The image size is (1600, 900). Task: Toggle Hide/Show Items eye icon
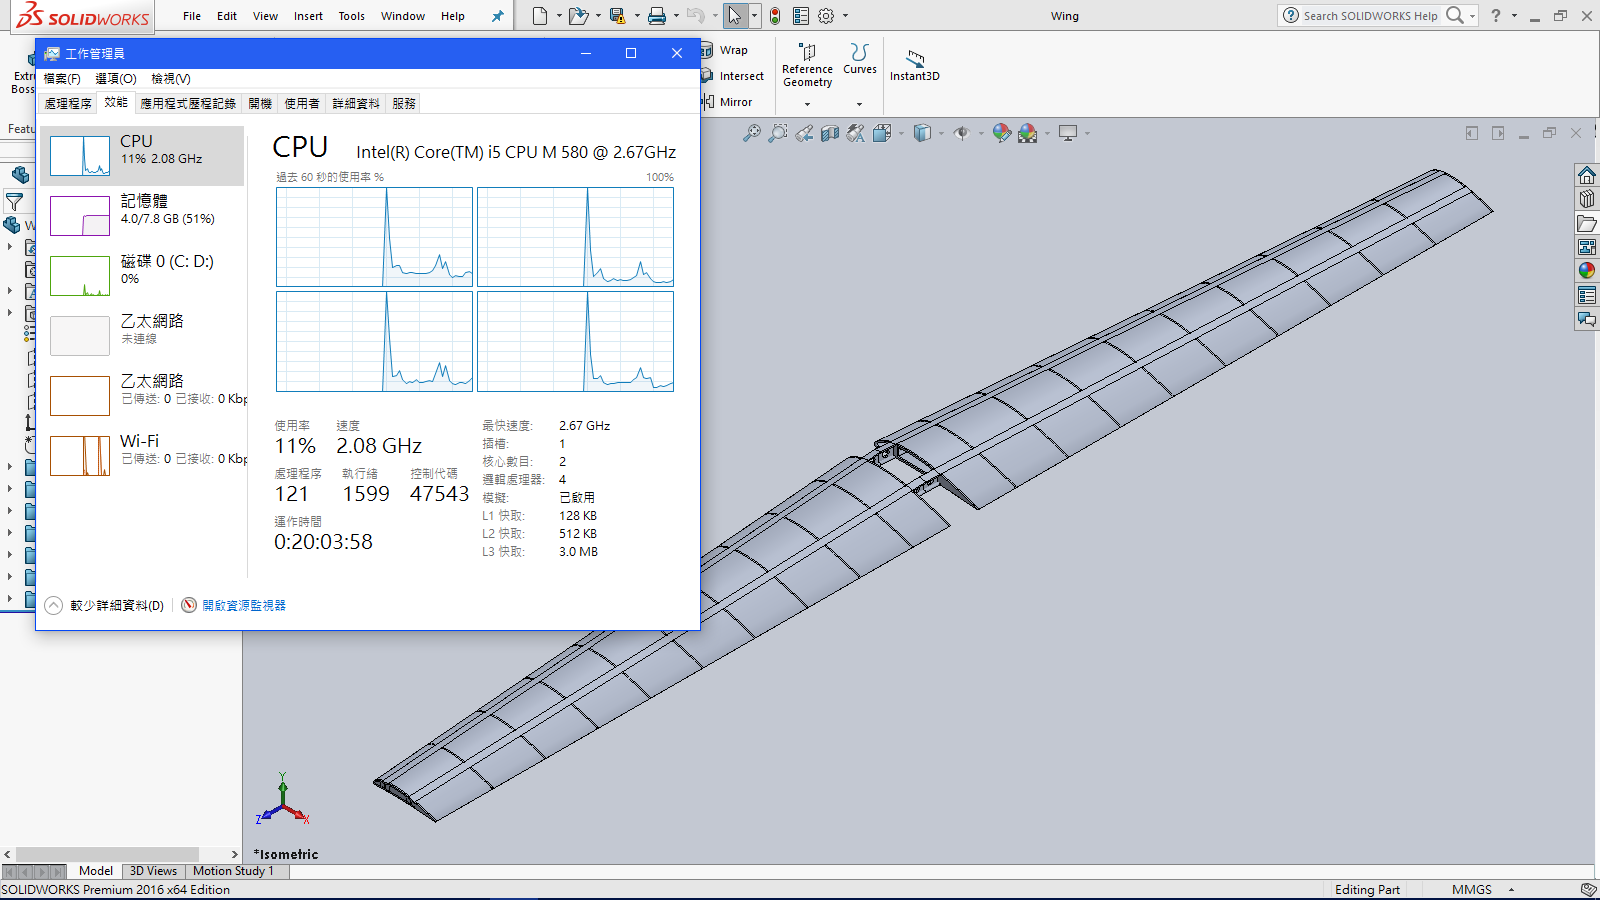click(x=961, y=133)
